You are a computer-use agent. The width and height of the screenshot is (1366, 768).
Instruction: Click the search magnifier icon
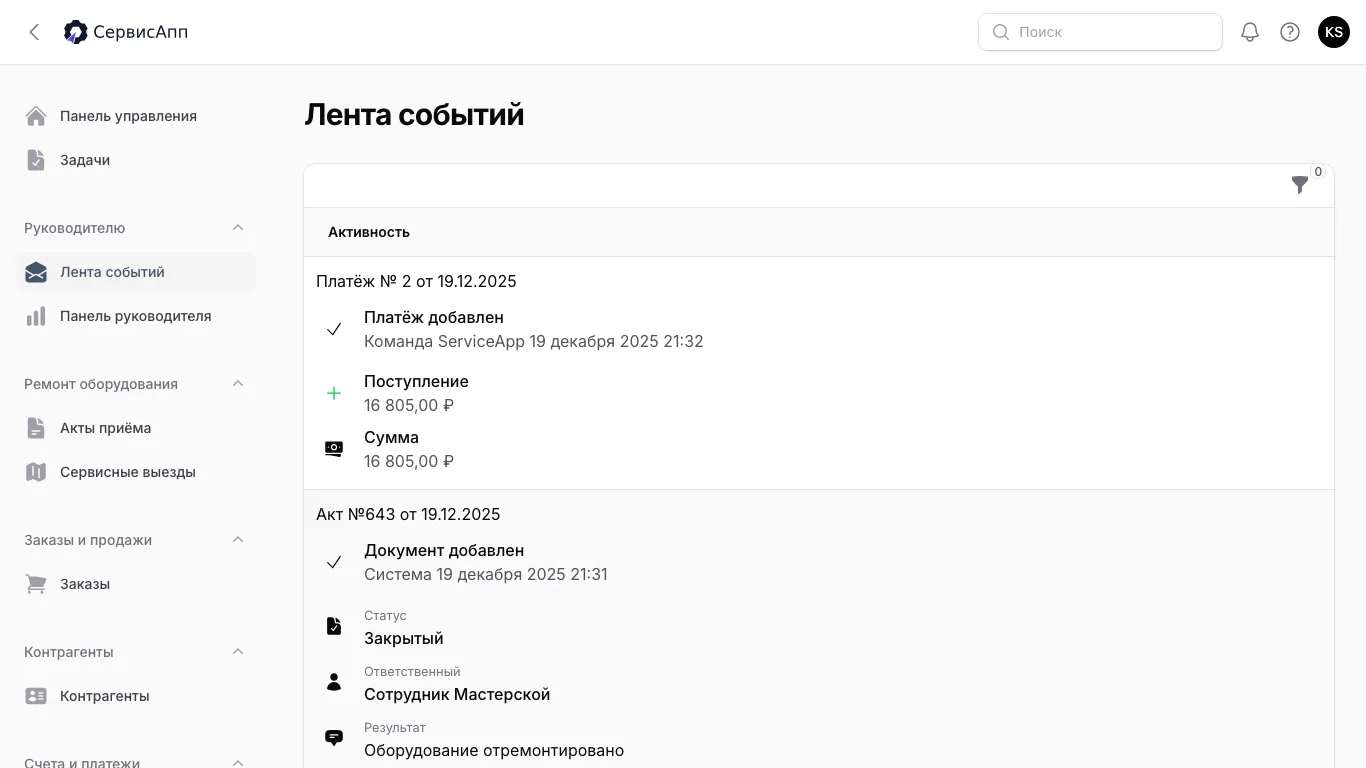[x=1000, y=32]
